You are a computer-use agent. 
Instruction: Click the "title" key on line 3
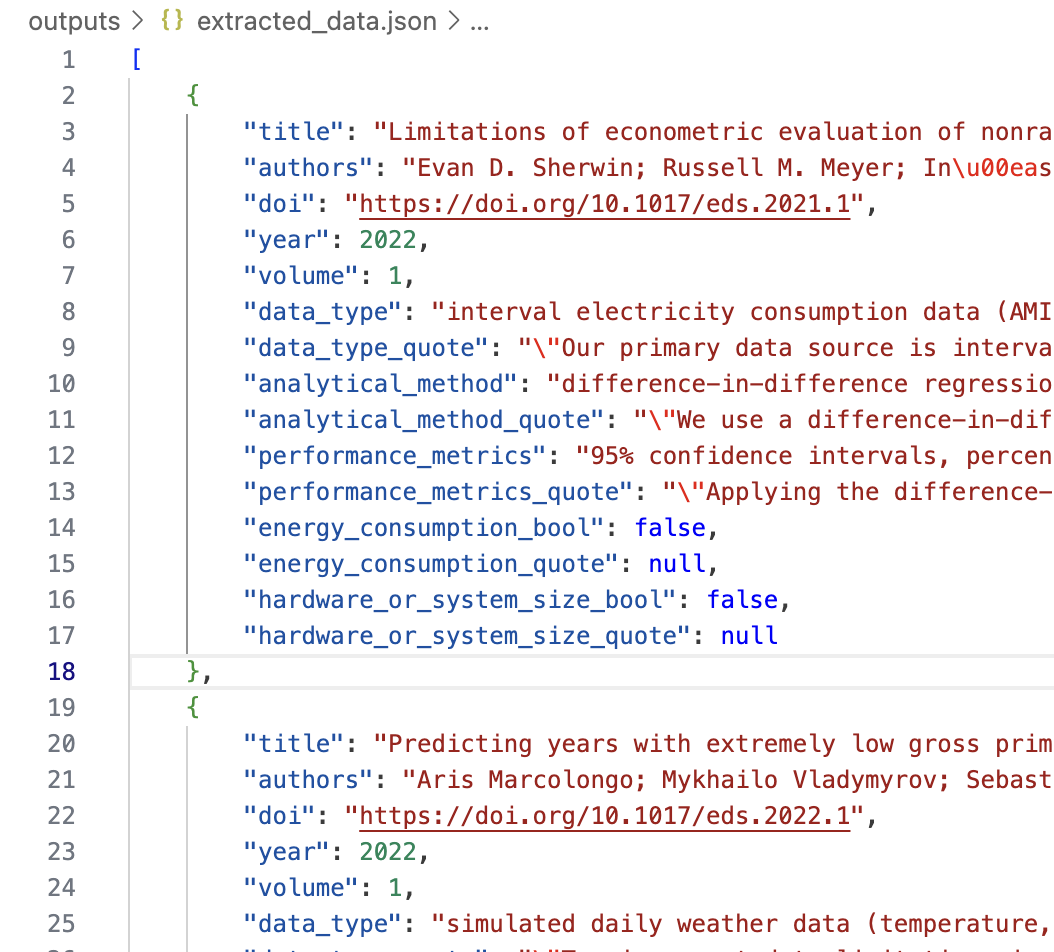click(x=294, y=132)
